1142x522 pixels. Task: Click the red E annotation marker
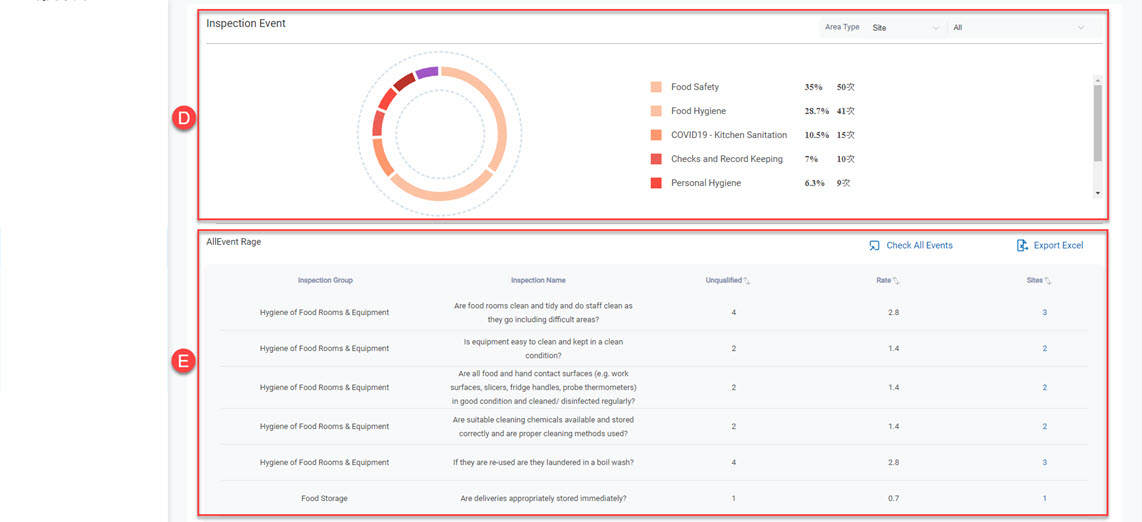pos(183,361)
